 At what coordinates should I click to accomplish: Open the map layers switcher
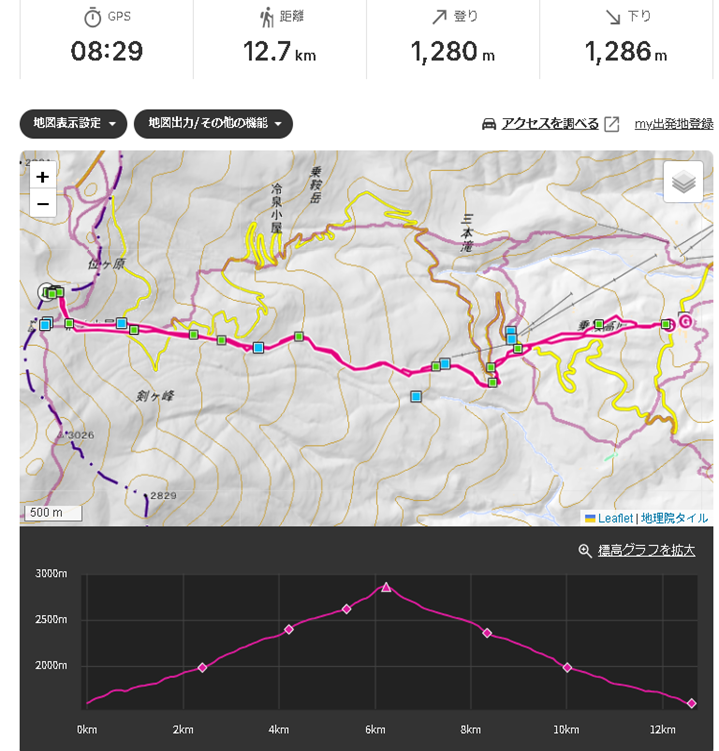click(684, 182)
